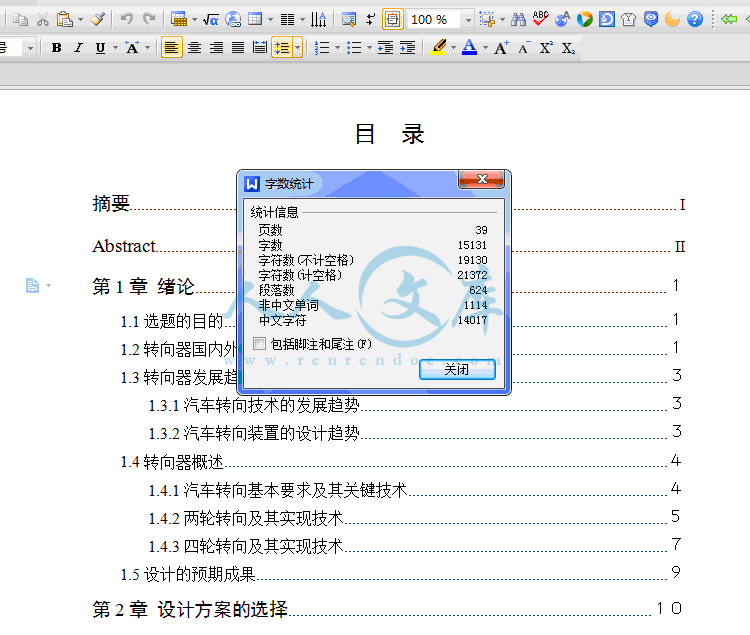The image size is (750, 635).
Task: Click the select objects icon
Action: point(487,20)
